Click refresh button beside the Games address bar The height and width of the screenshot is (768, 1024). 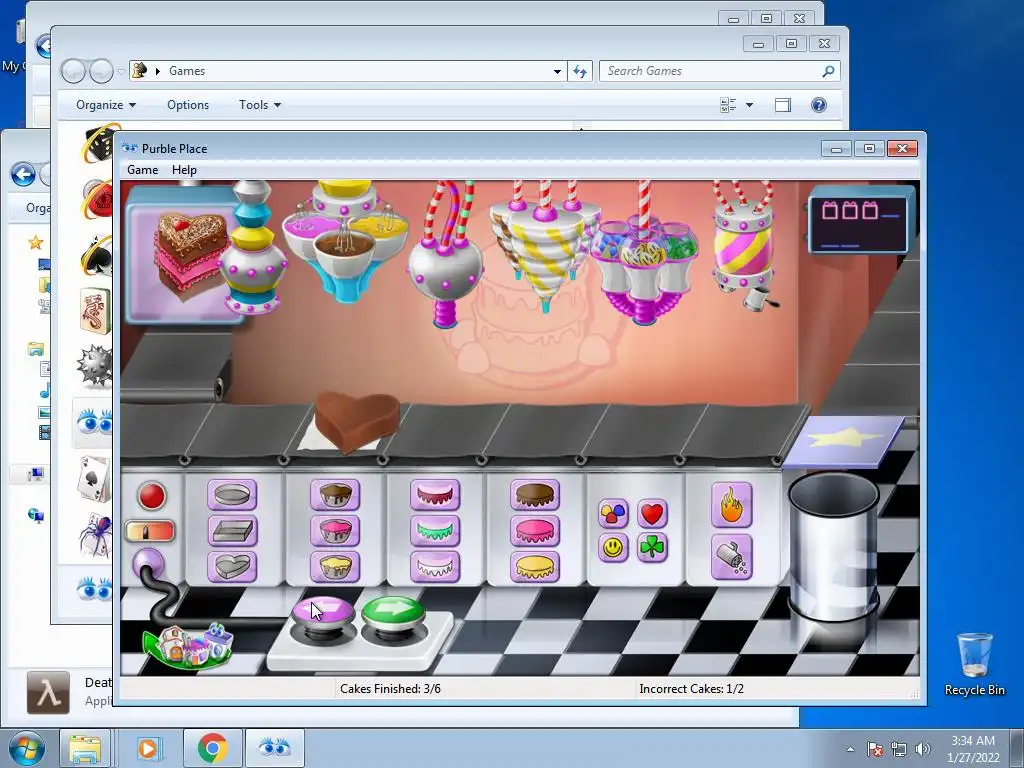pyautogui.click(x=580, y=71)
